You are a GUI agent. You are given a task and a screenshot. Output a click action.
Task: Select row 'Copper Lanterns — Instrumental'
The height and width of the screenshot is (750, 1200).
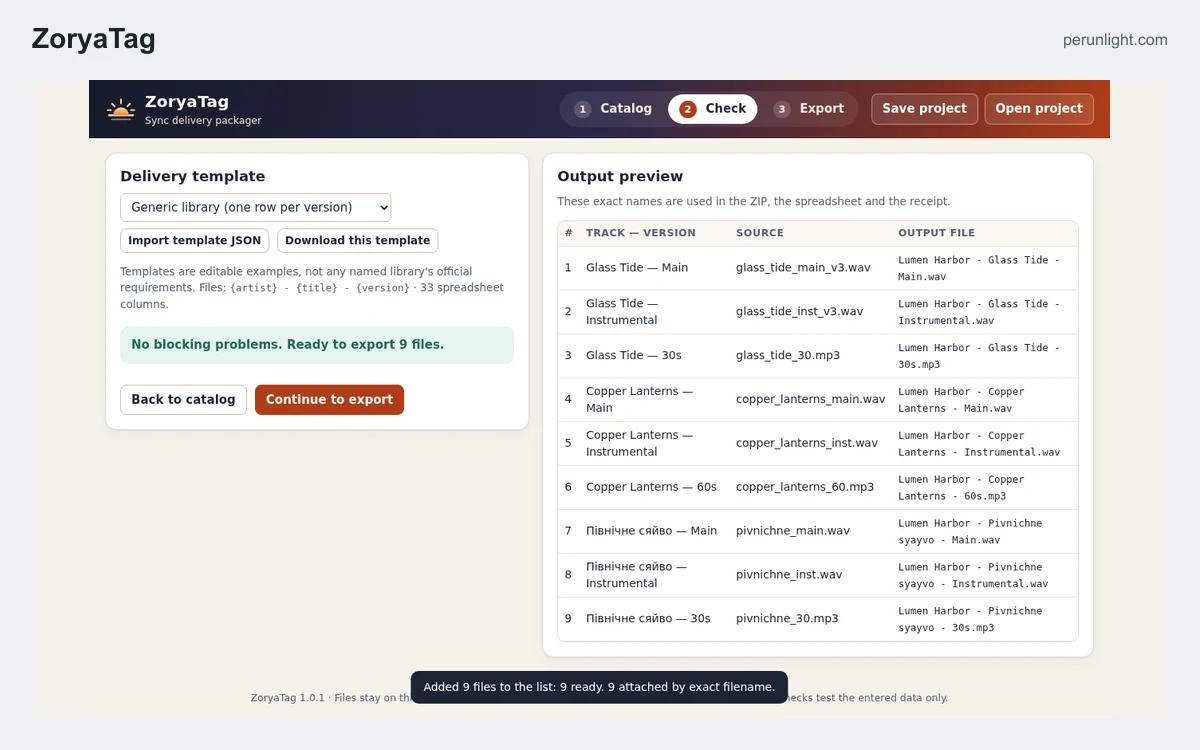818,444
